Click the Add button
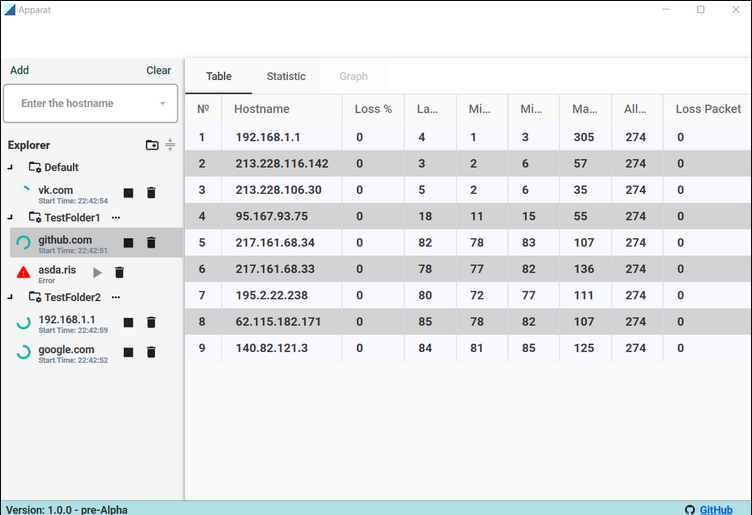 (19, 70)
